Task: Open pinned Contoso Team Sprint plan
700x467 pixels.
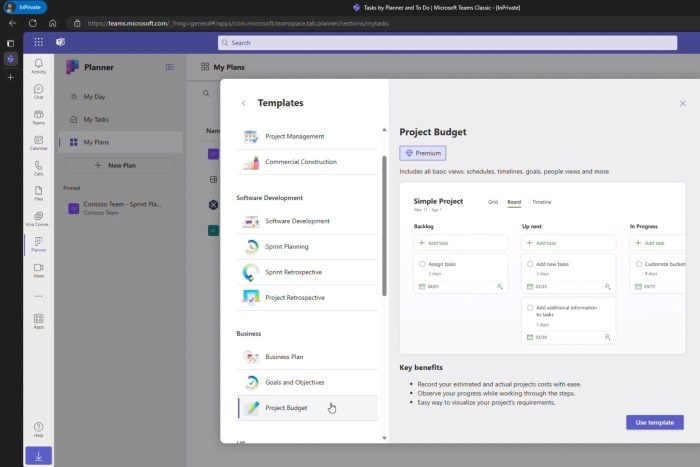Action: pyautogui.click(x=120, y=208)
